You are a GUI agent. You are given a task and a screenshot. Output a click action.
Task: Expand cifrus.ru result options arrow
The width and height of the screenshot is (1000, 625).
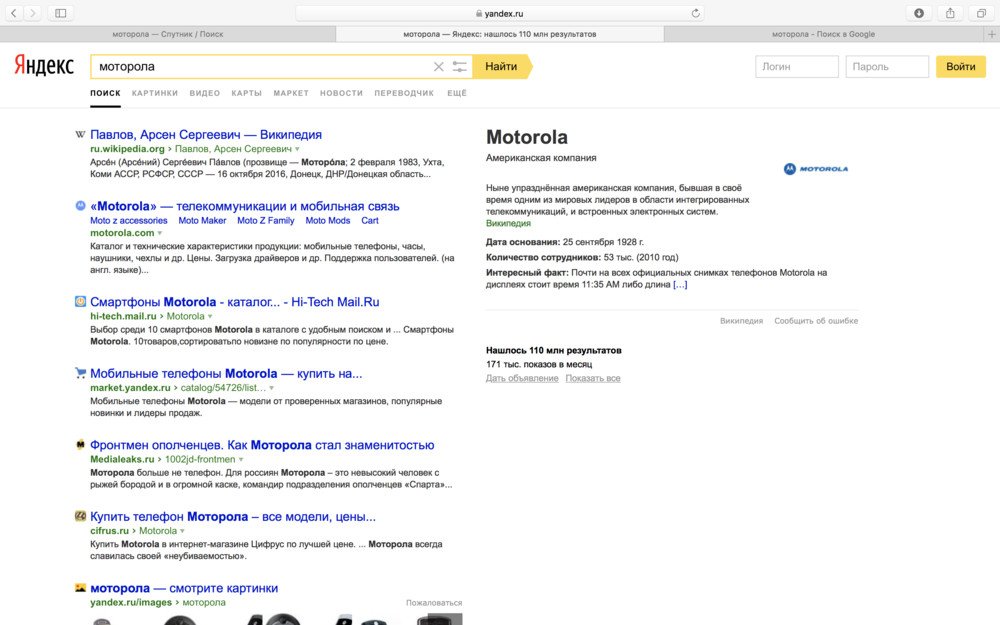point(182,531)
